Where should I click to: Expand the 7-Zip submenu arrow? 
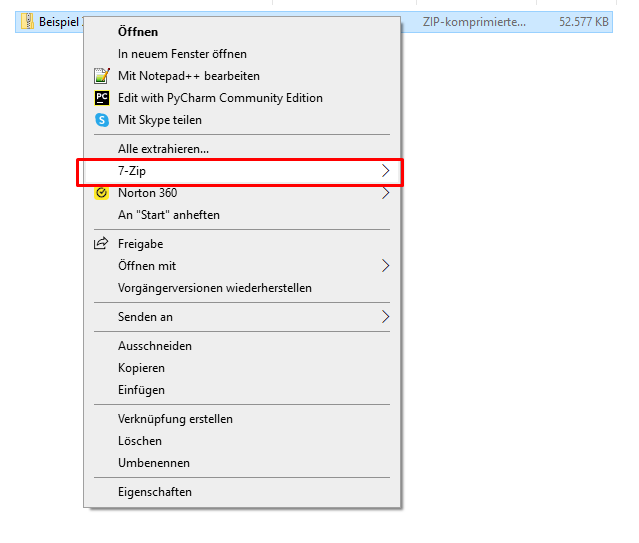point(386,172)
